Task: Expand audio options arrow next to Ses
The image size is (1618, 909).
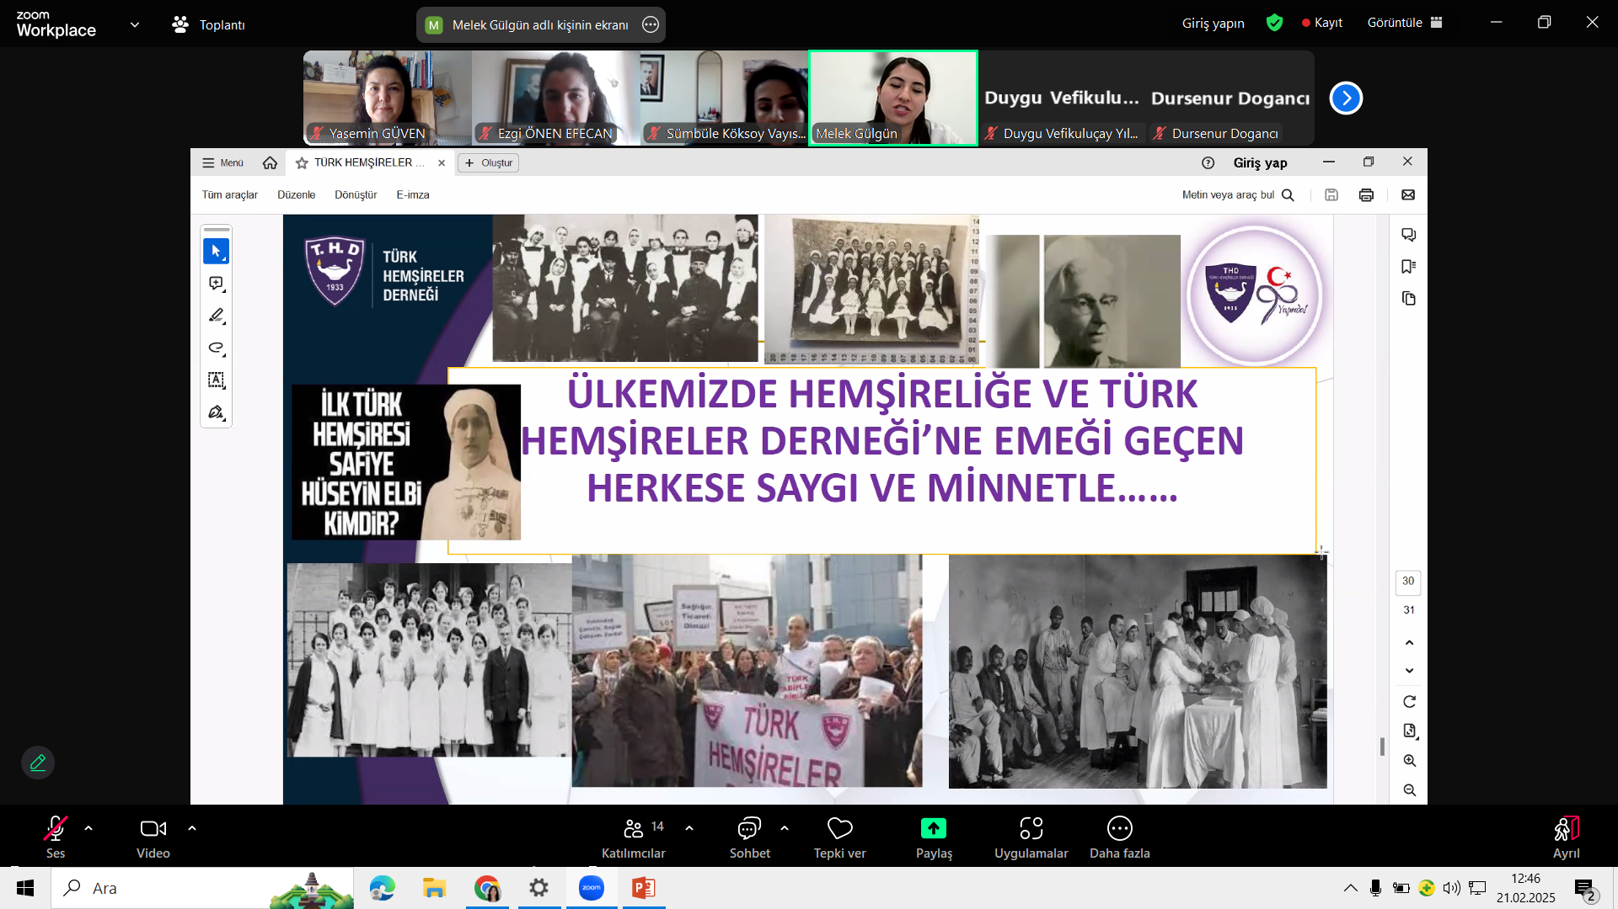Action: click(x=89, y=828)
